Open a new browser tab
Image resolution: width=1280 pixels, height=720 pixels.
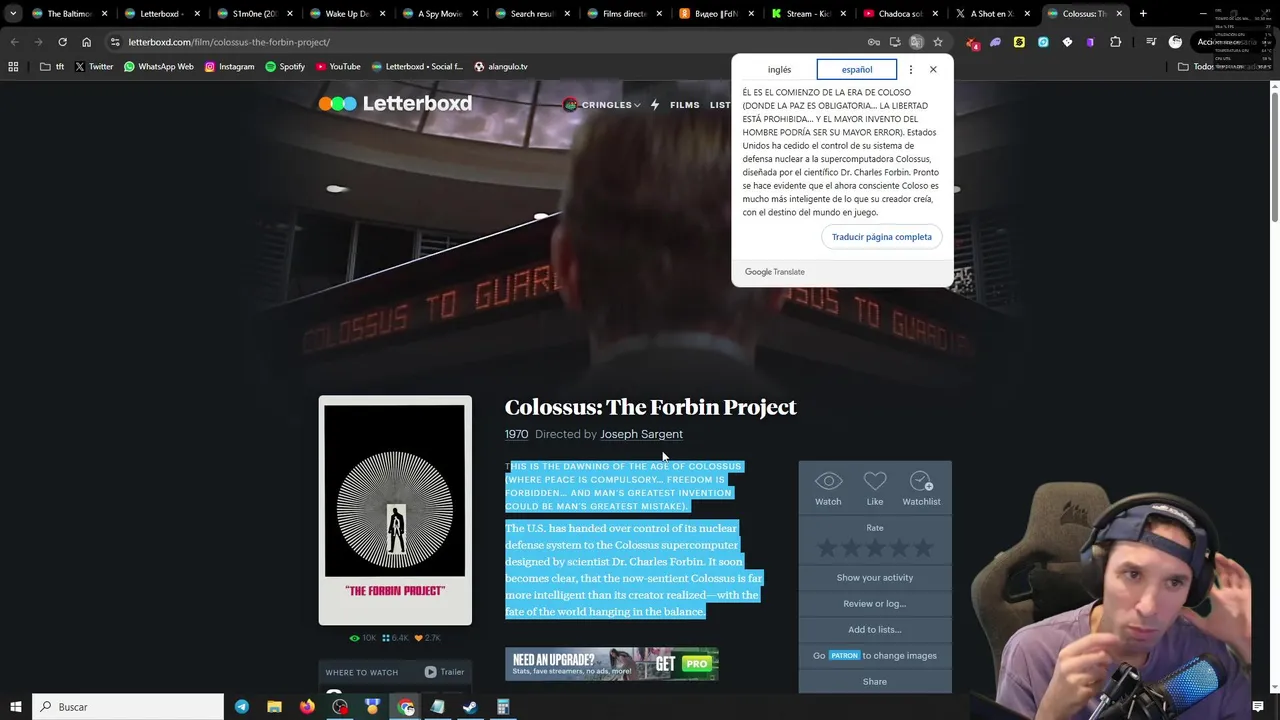[x=1143, y=14]
